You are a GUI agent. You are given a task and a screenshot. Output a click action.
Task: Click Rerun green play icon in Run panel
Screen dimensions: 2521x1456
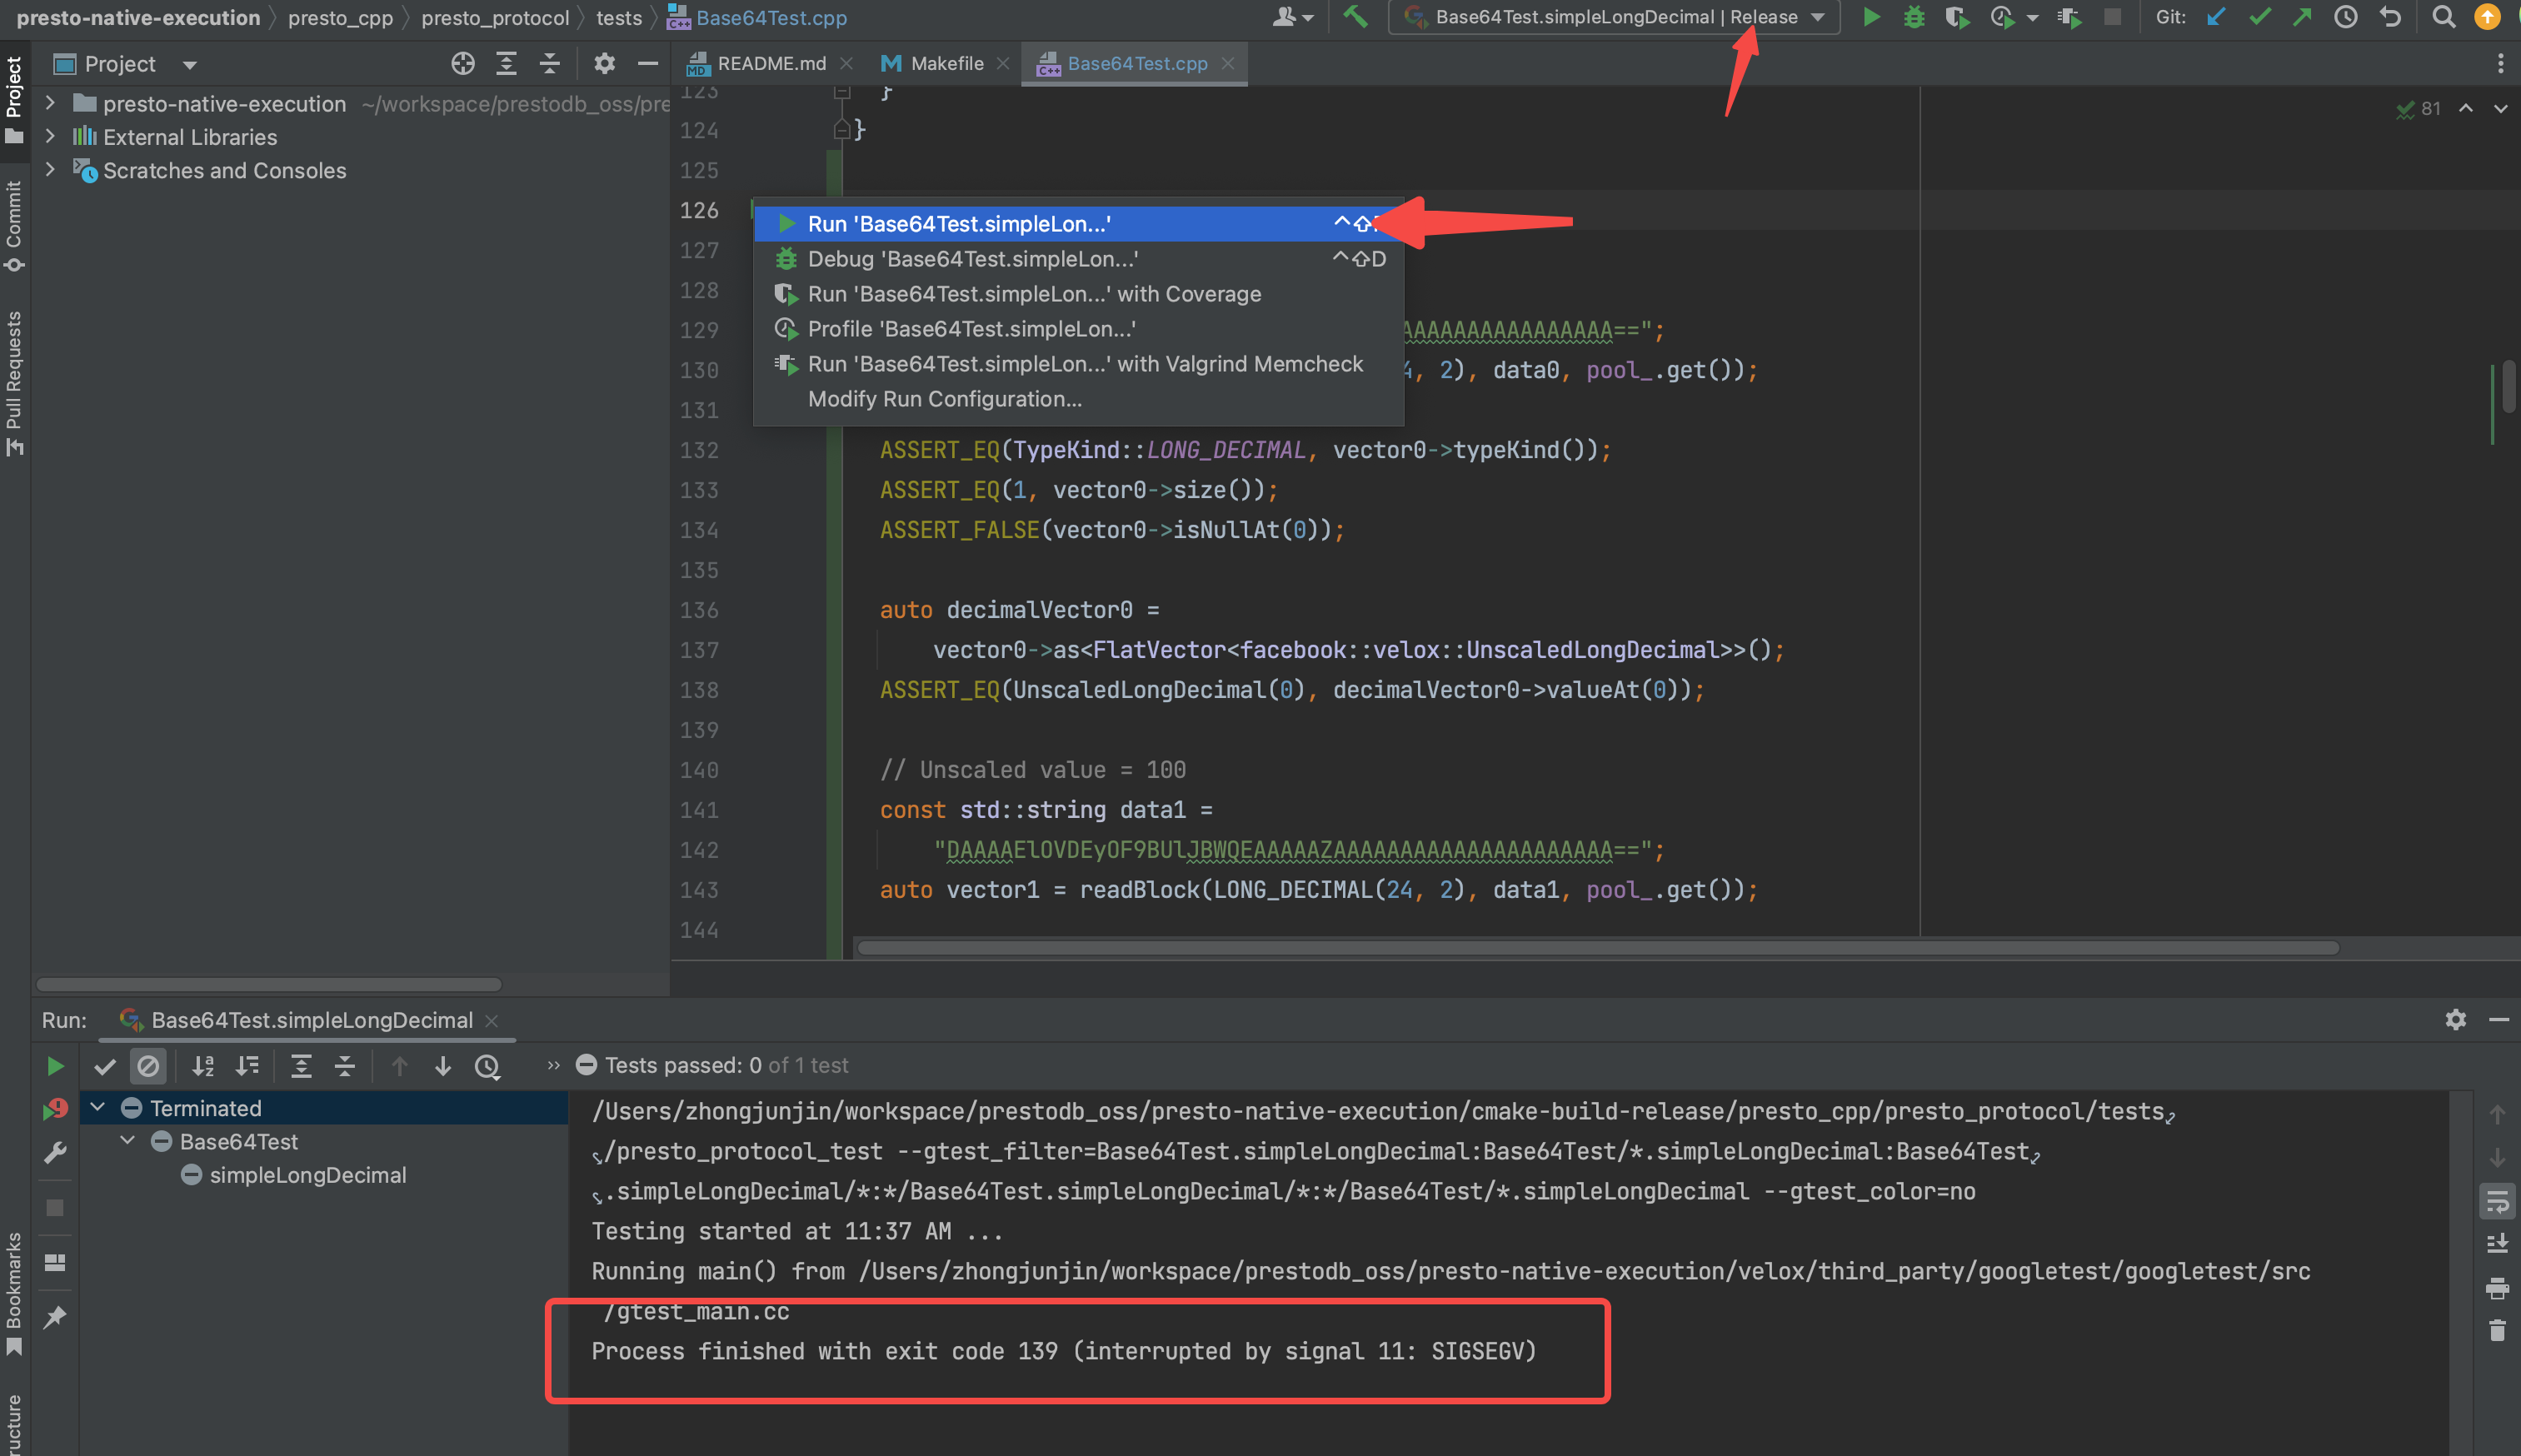click(x=55, y=1066)
